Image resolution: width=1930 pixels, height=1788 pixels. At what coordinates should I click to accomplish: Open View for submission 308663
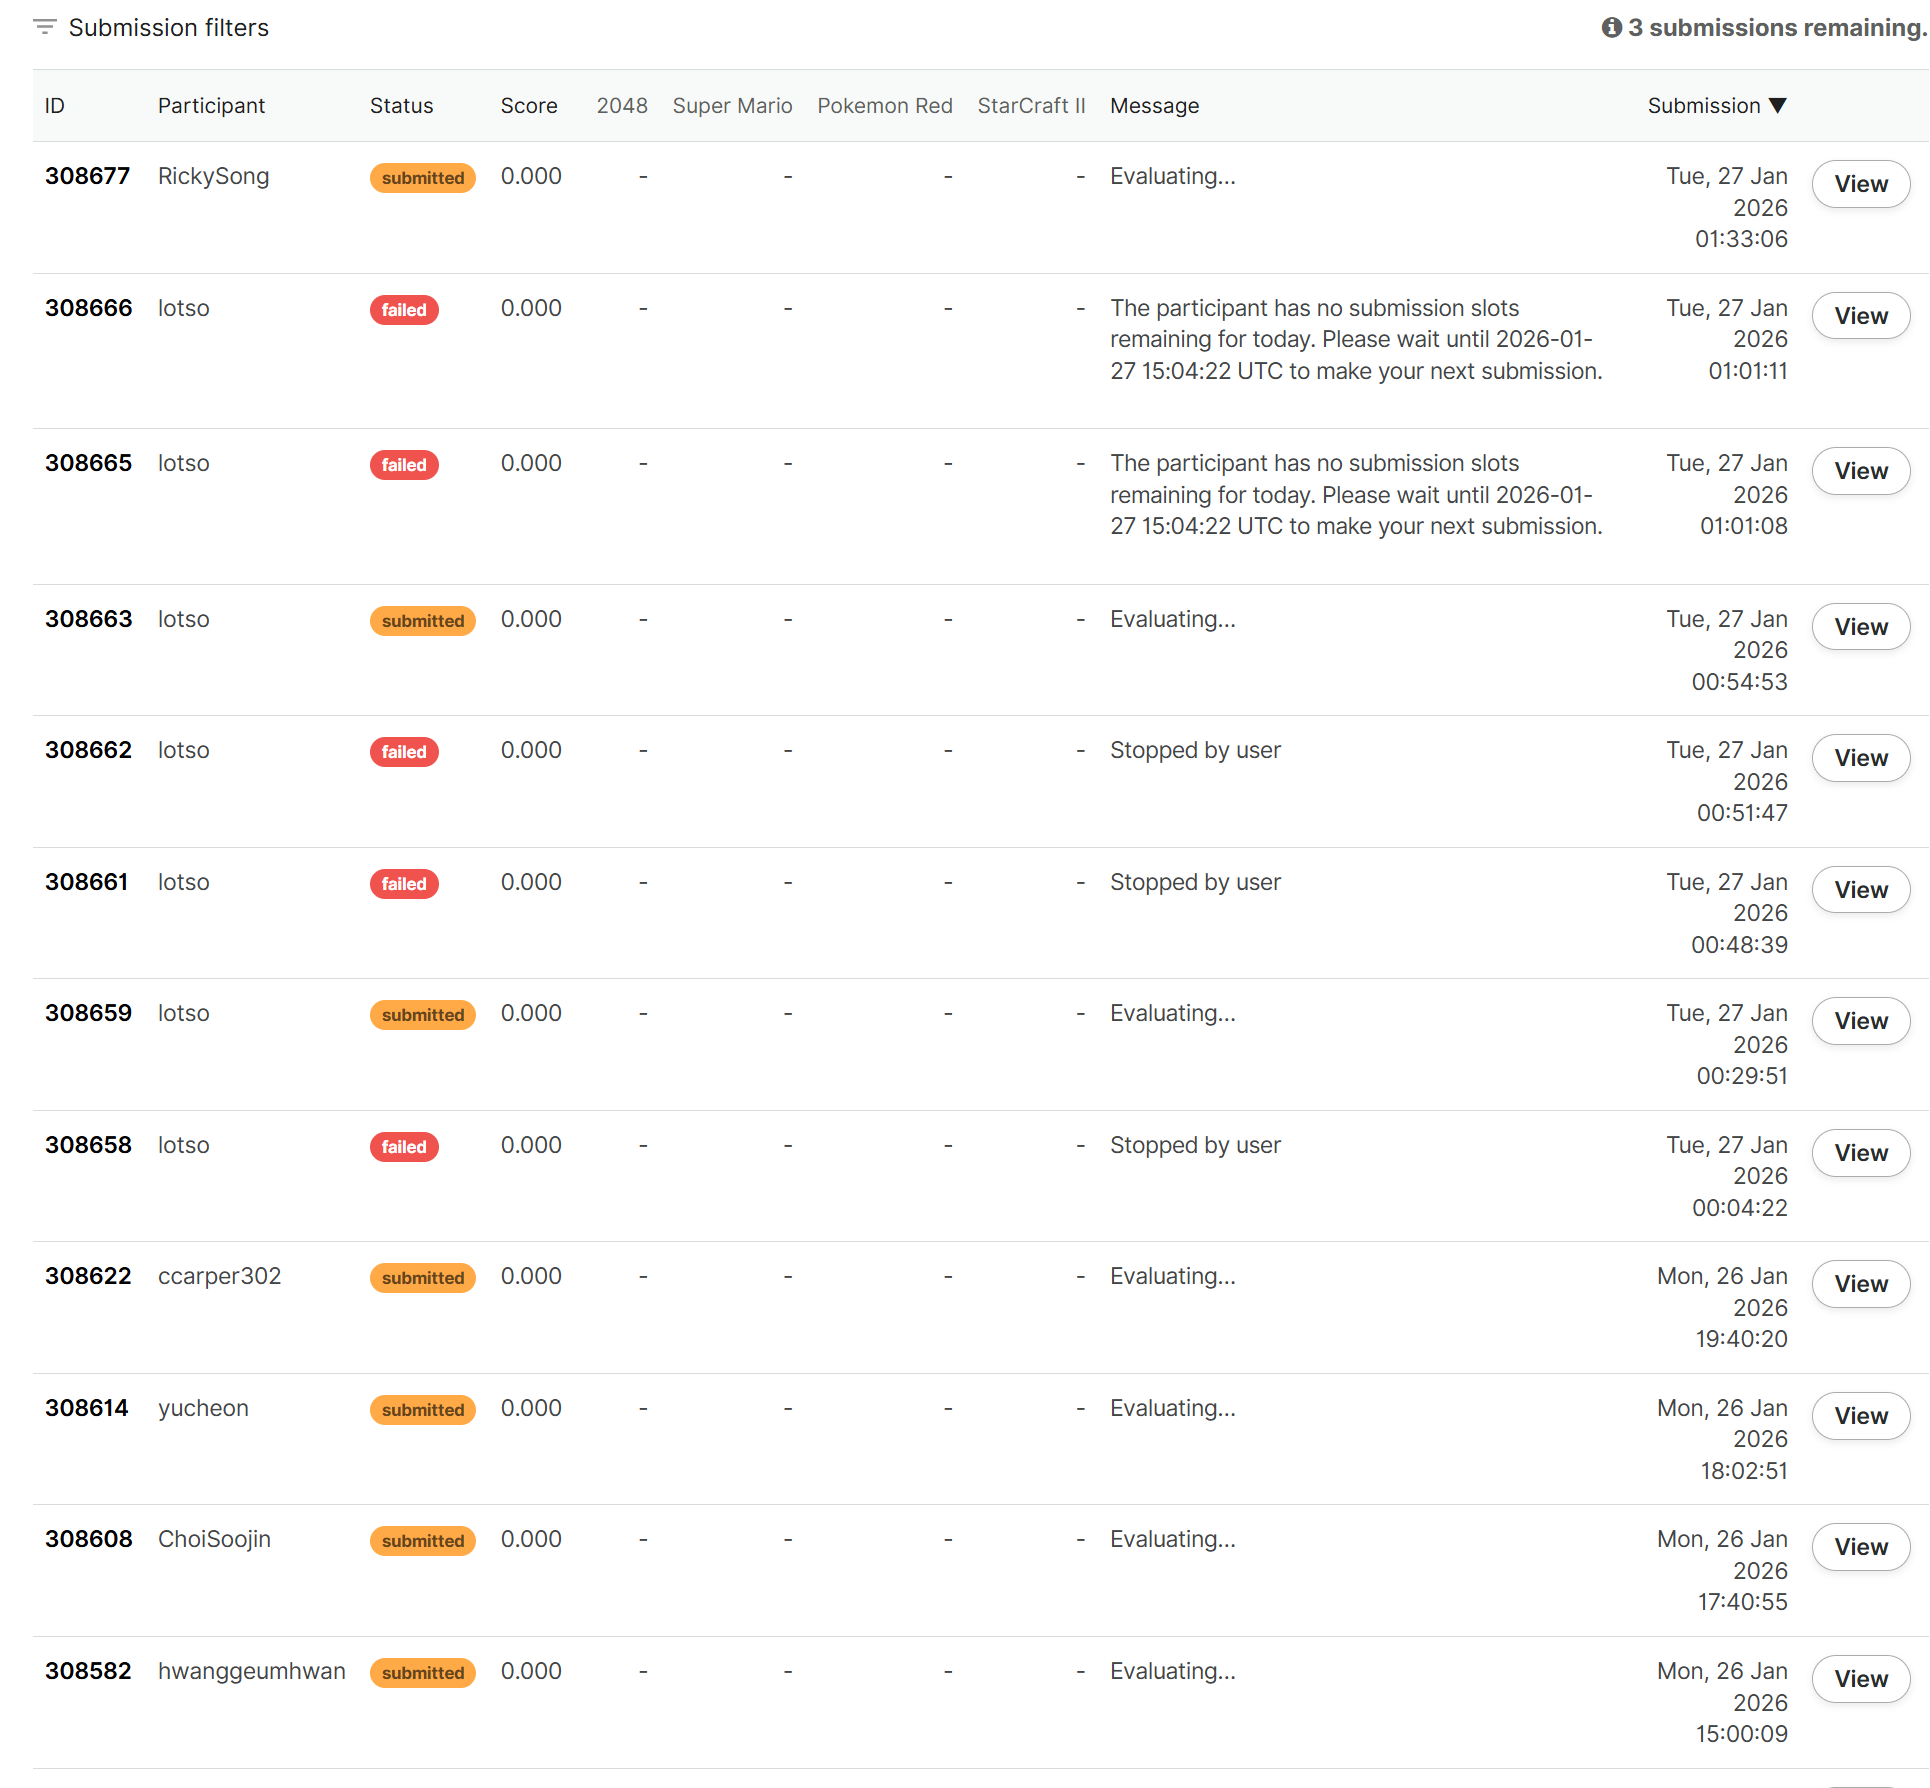1860,627
